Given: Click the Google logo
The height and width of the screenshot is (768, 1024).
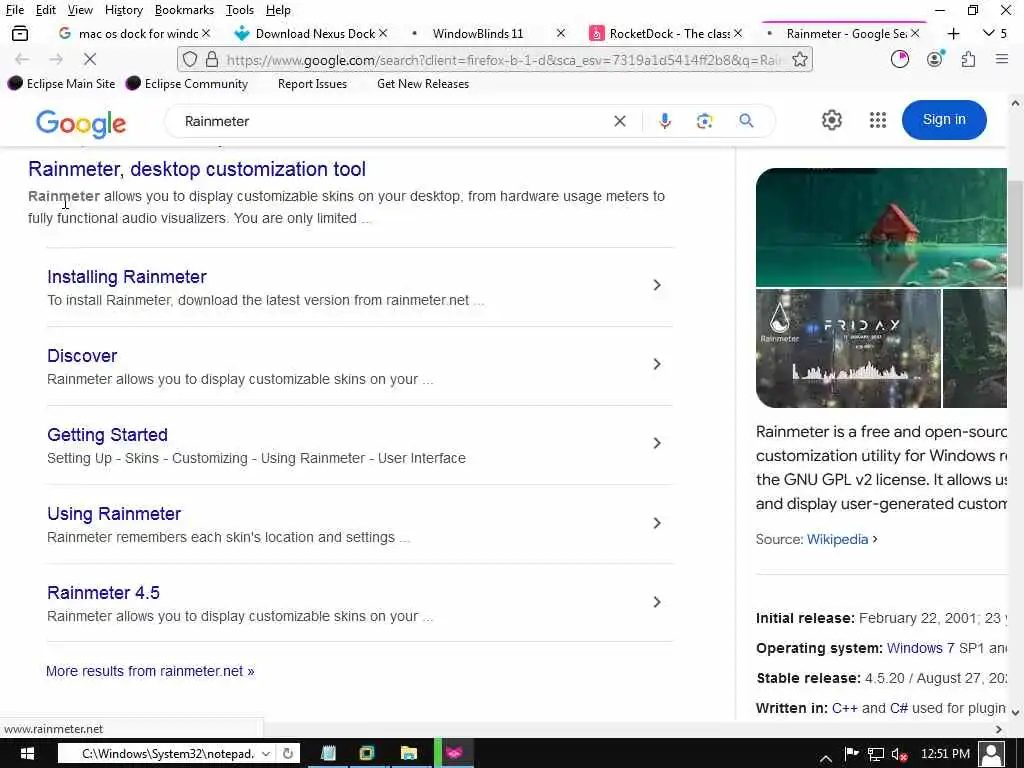Looking at the screenshot, I should (x=81, y=123).
